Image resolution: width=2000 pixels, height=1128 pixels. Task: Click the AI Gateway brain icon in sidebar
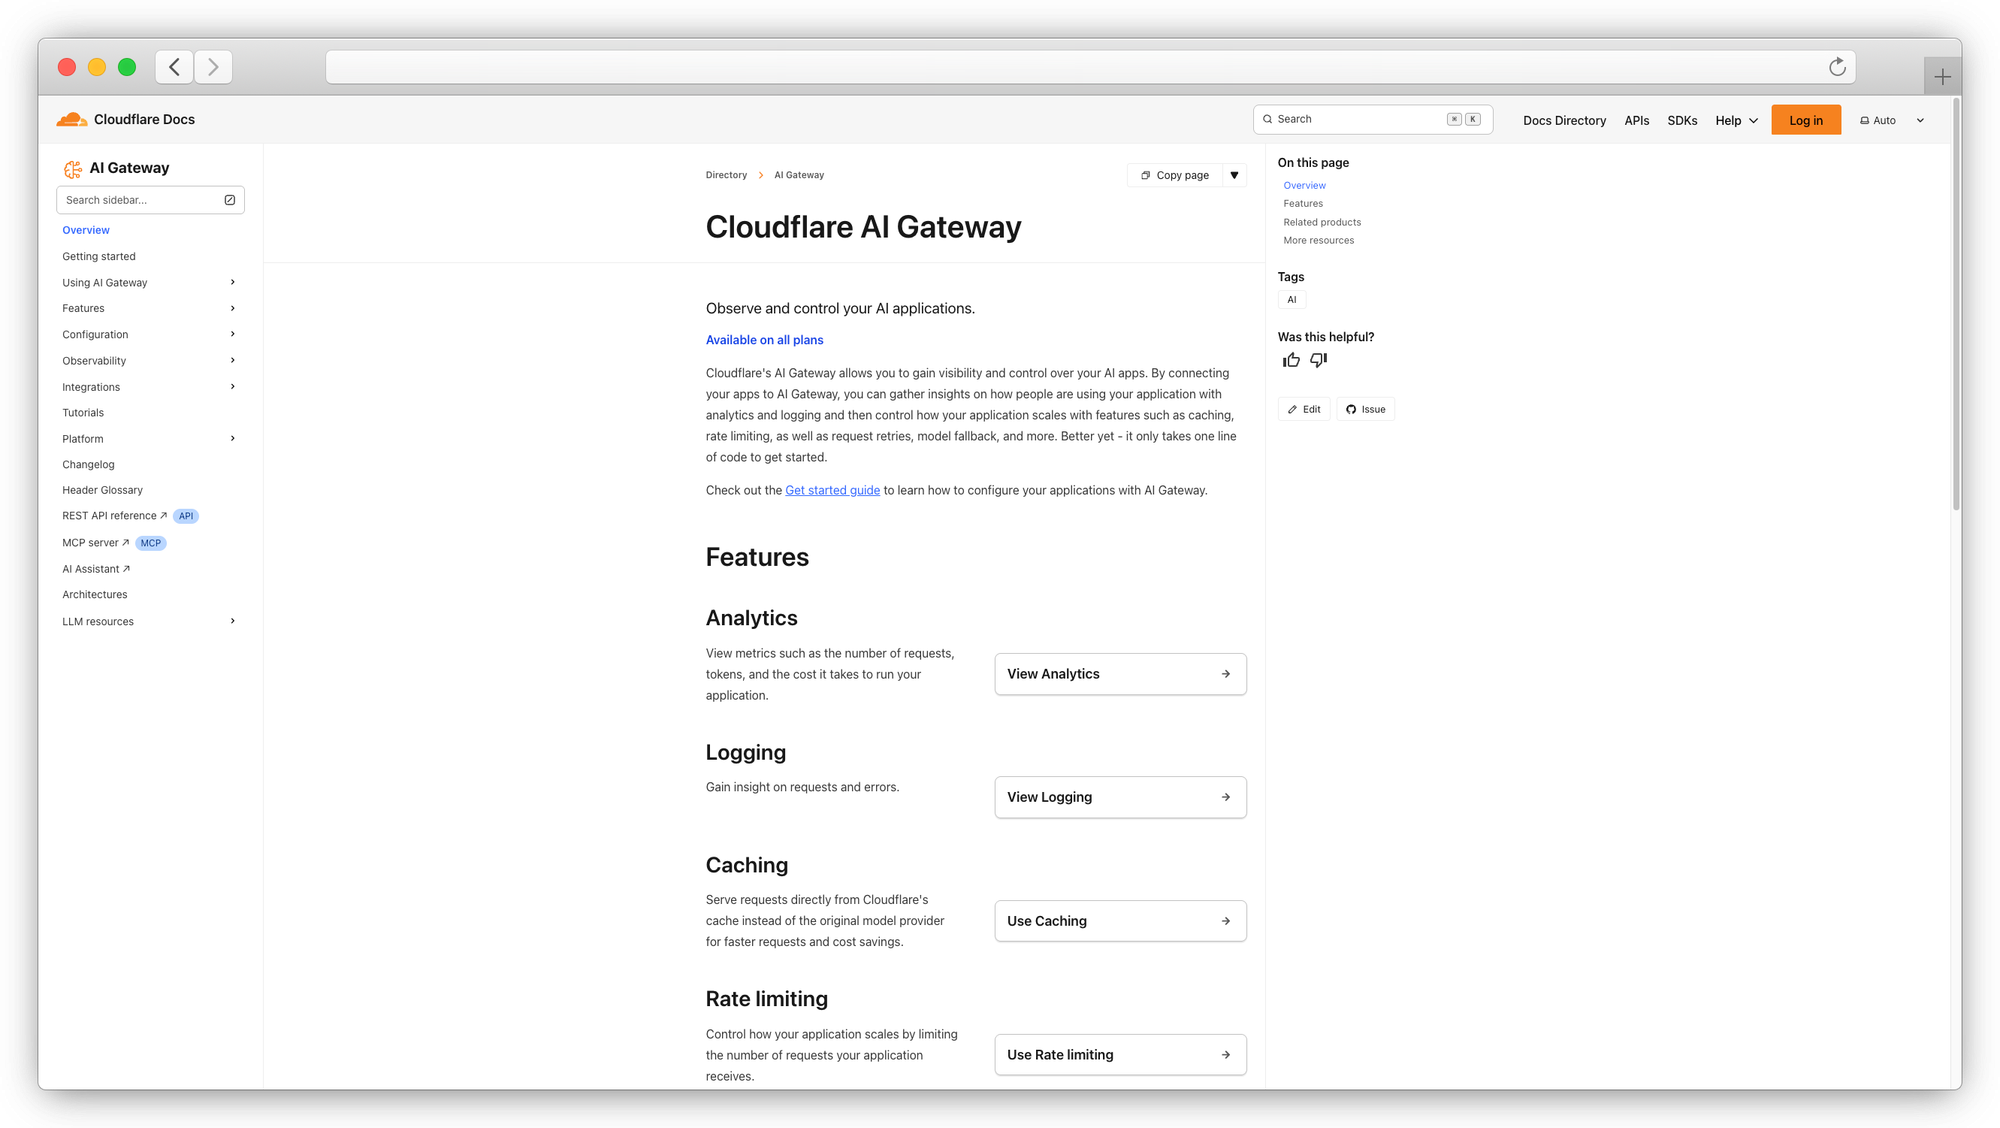(x=73, y=169)
